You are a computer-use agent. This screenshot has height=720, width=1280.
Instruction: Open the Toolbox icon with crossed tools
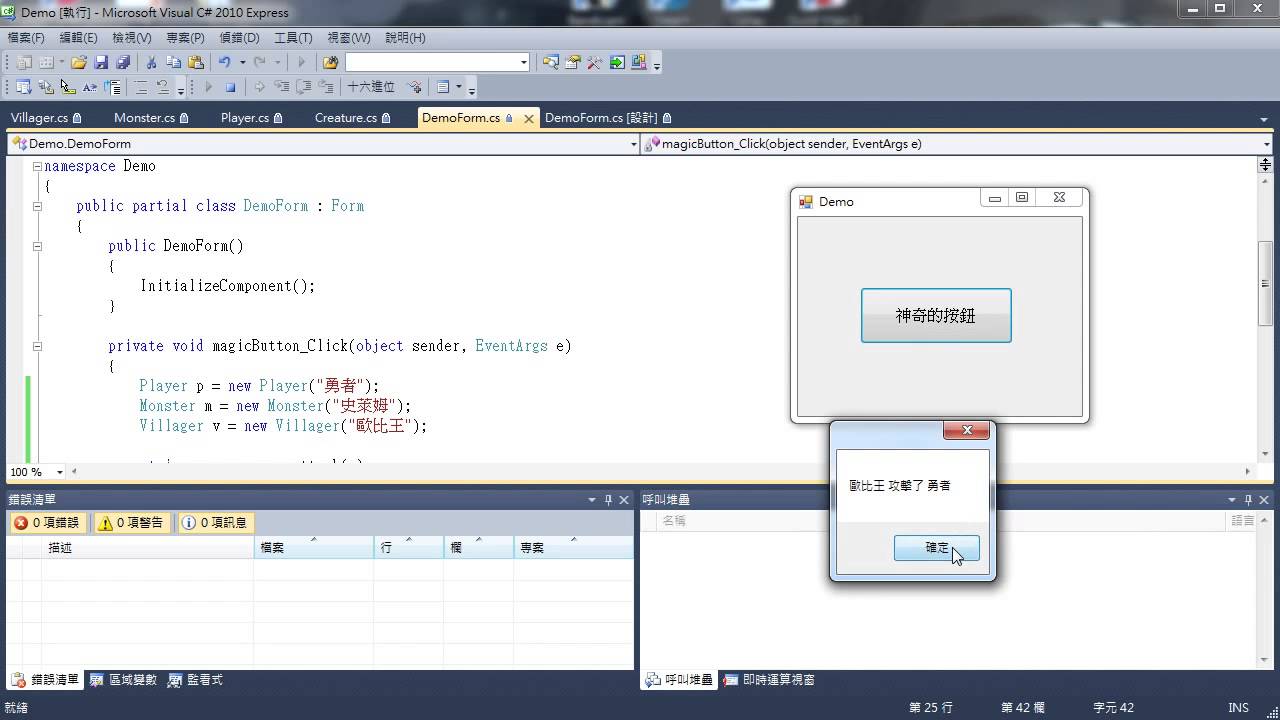coord(595,62)
